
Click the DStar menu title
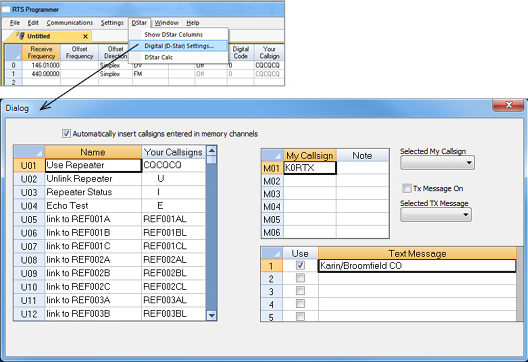pyautogui.click(x=139, y=23)
